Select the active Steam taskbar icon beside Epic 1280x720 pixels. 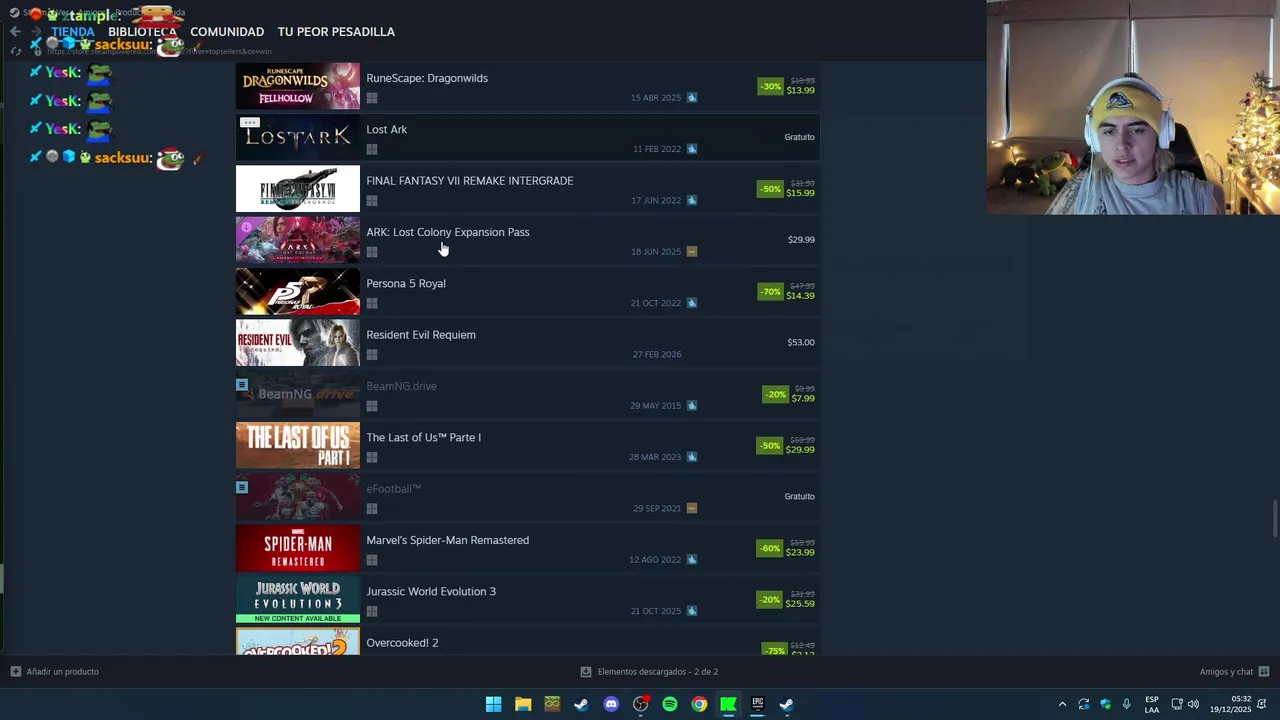click(x=787, y=704)
